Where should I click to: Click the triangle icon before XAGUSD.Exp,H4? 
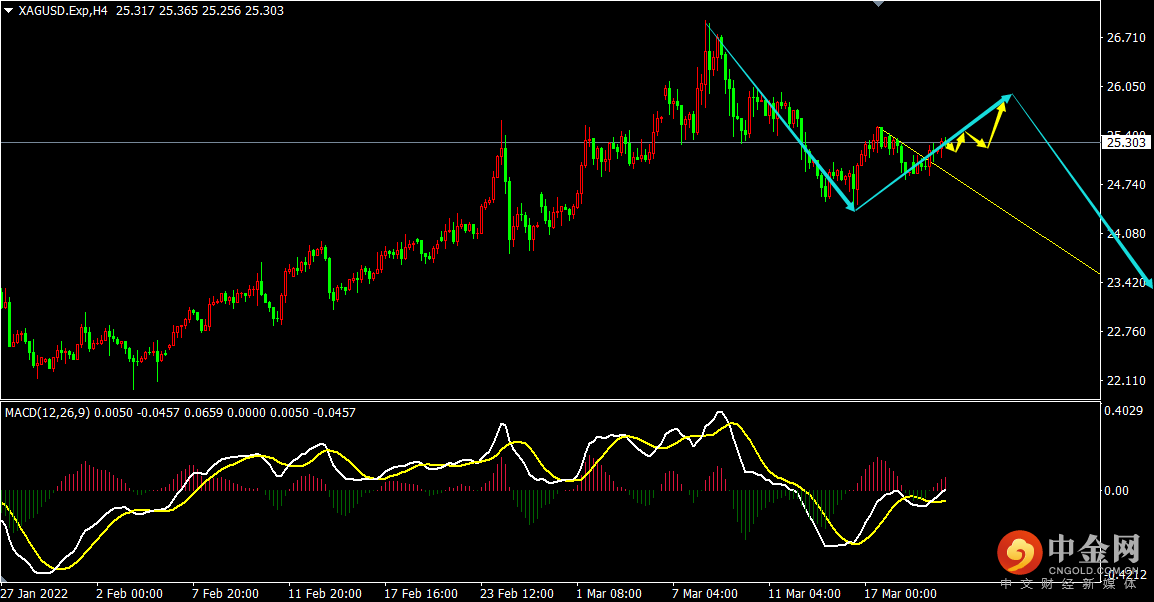pos(9,11)
